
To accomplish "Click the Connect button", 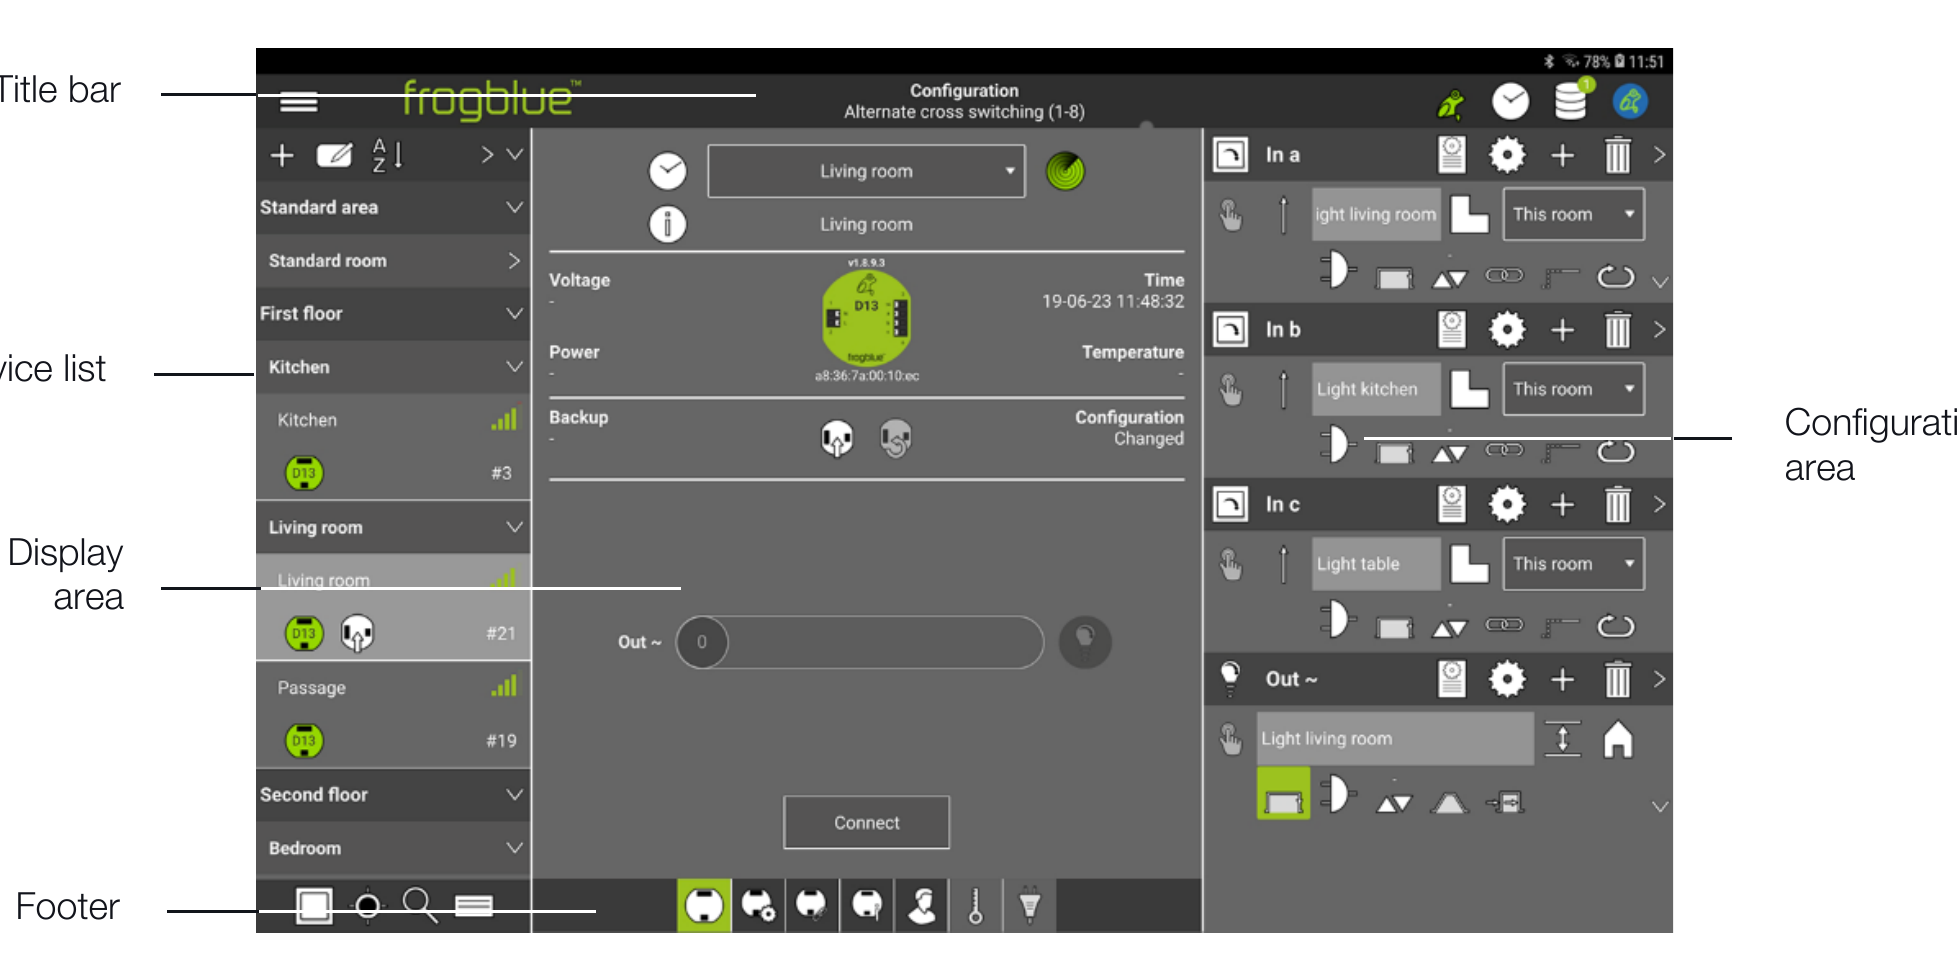I will tap(866, 822).
